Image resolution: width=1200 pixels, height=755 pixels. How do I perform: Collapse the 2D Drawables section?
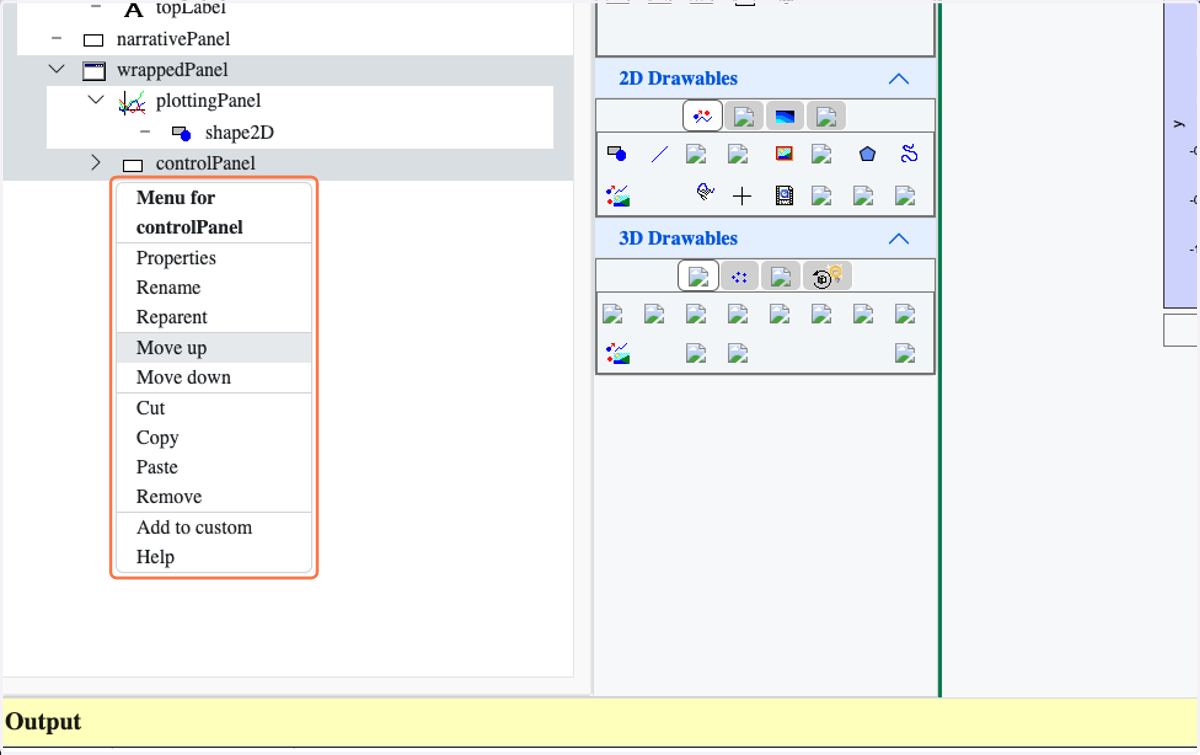pos(899,79)
